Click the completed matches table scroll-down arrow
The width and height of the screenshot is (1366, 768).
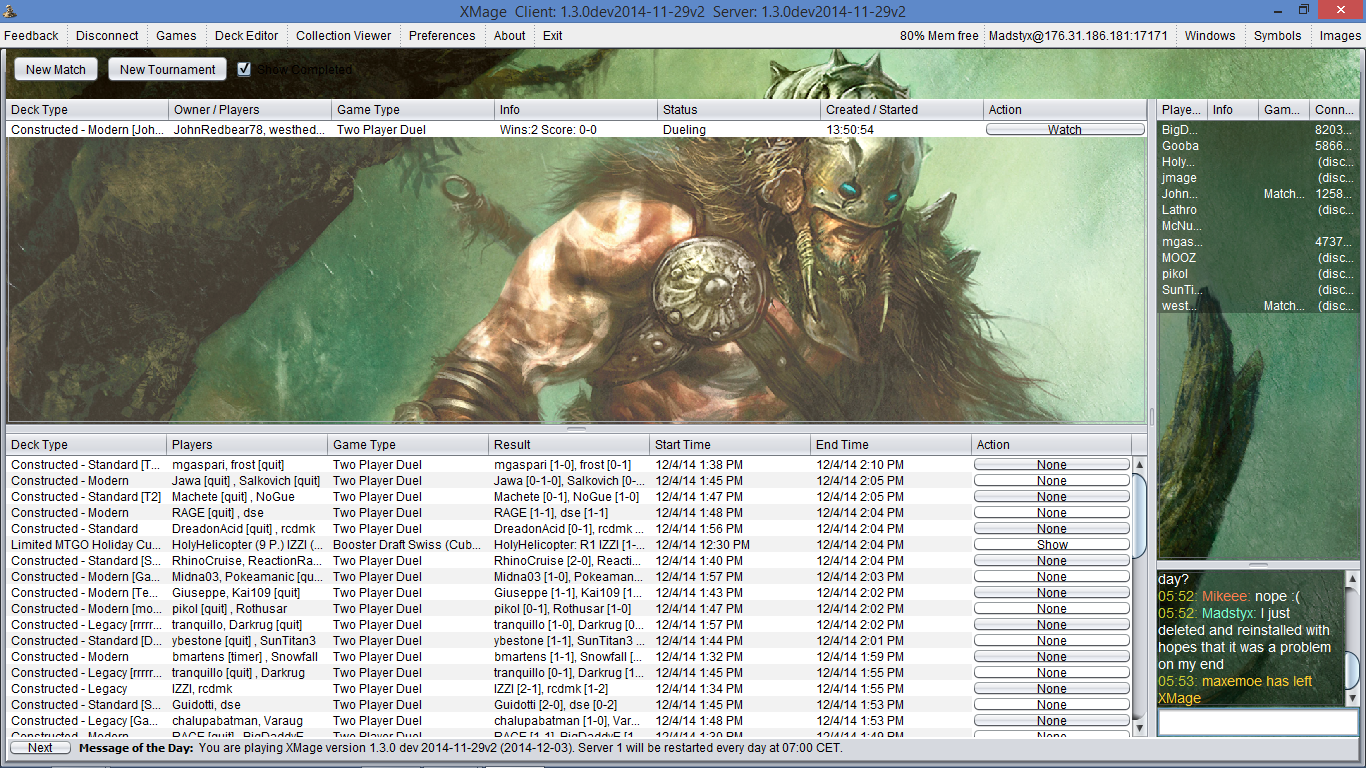[1139, 729]
